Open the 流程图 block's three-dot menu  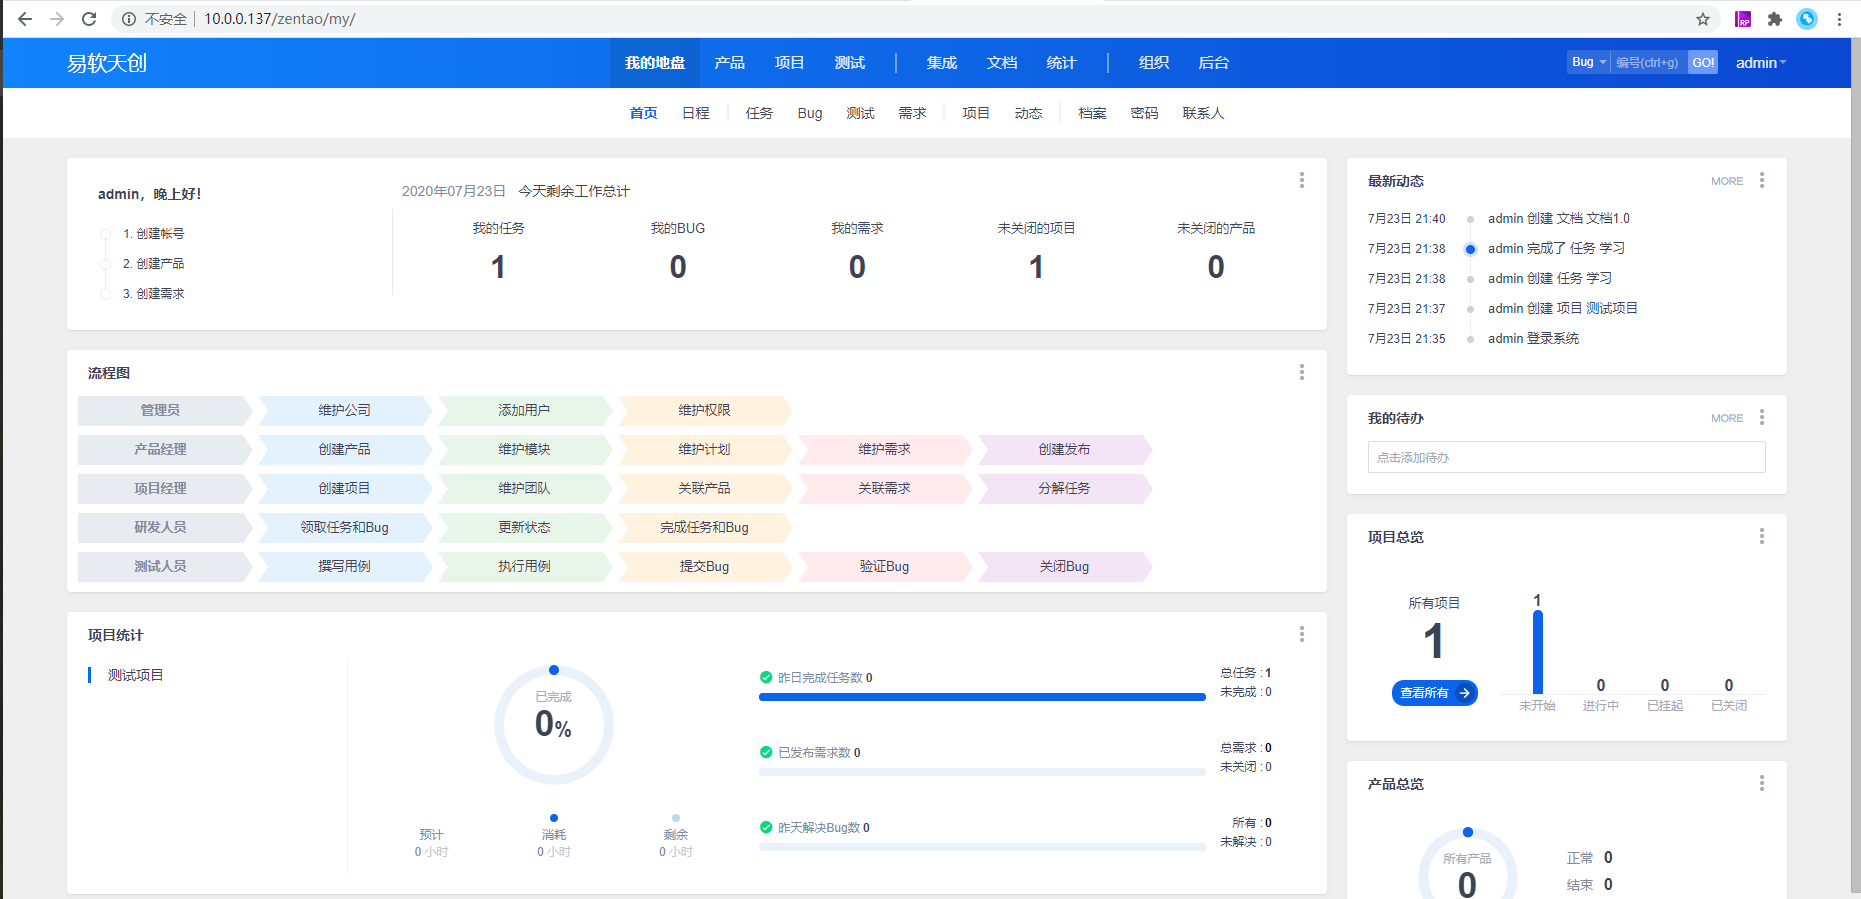click(x=1301, y=372)
